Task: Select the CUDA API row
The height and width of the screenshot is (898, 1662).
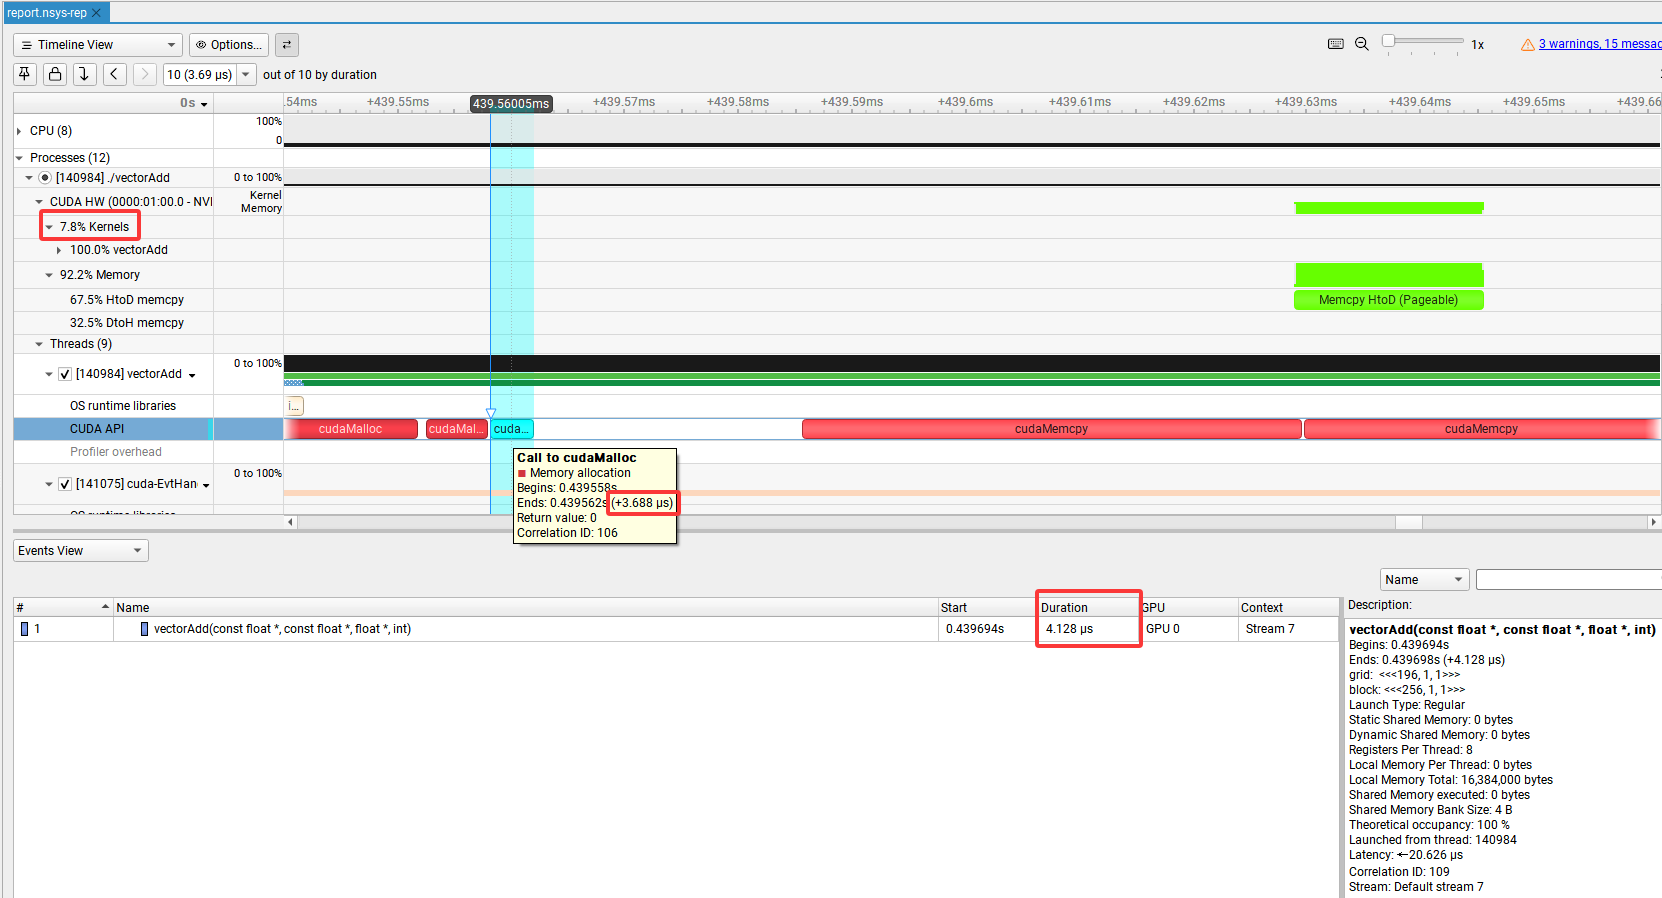Action: [97, 429]
